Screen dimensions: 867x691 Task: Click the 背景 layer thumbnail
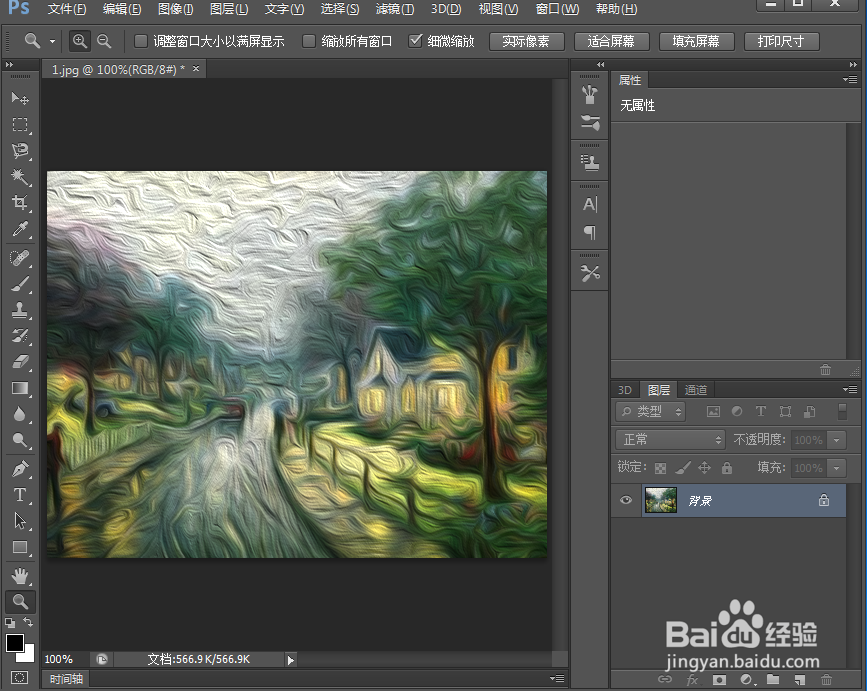tap(661, 500)
